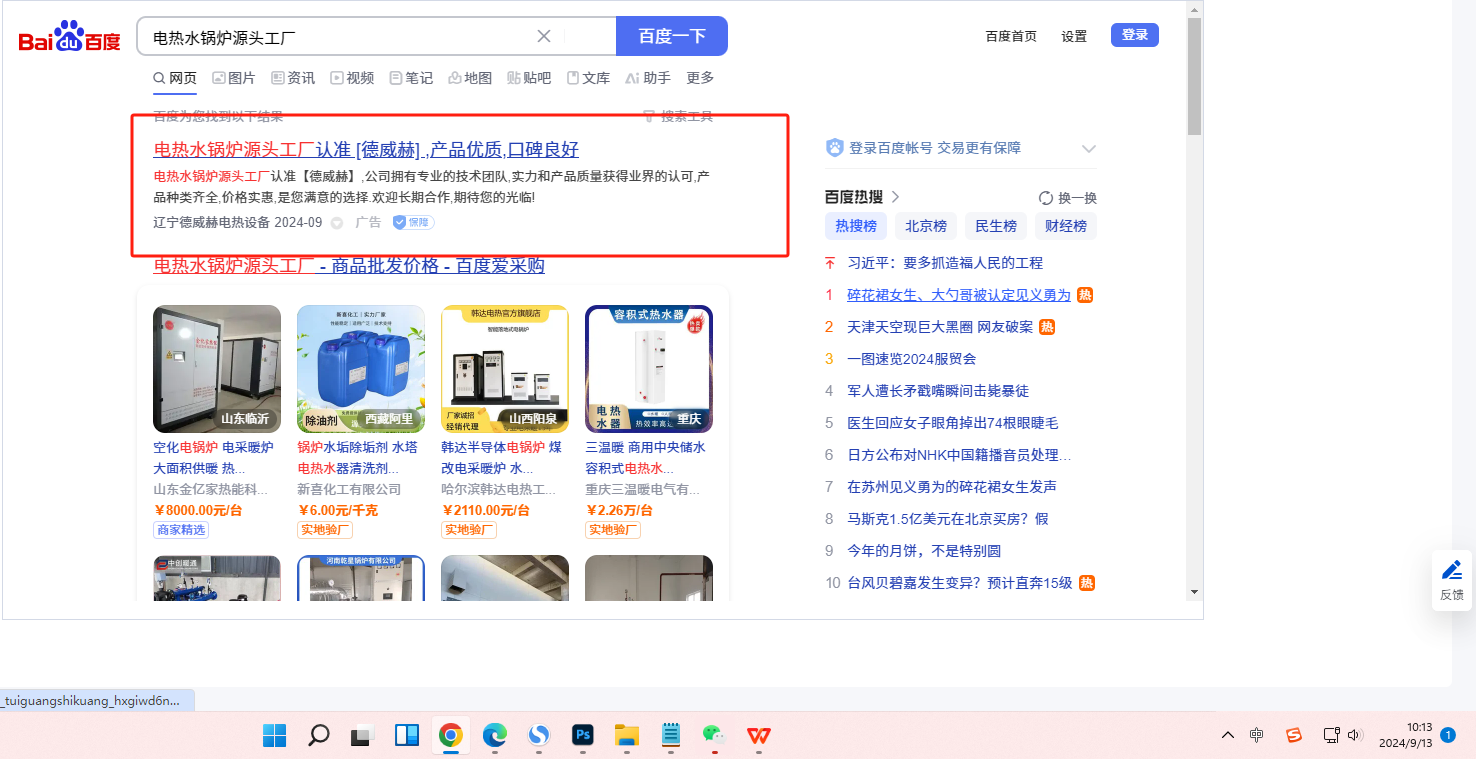This screenshot has height=759, width=1476.
Task: Open hot search 台风贝碧嘉发生变异？预计直奔15级
Action: pyautogui.click(x=959, y=583)
